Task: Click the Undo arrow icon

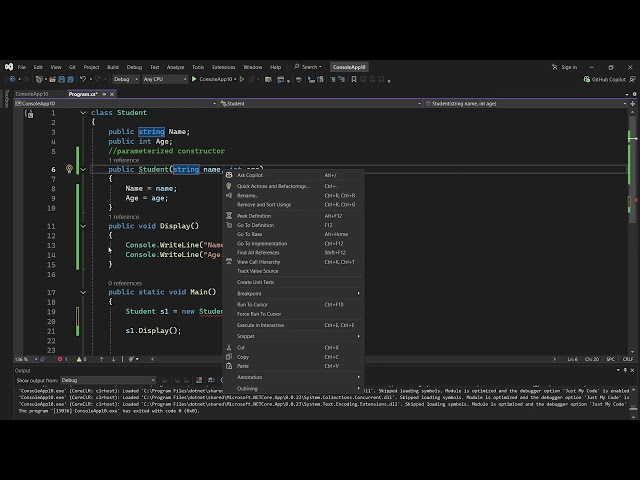Action: click(83, 79)
